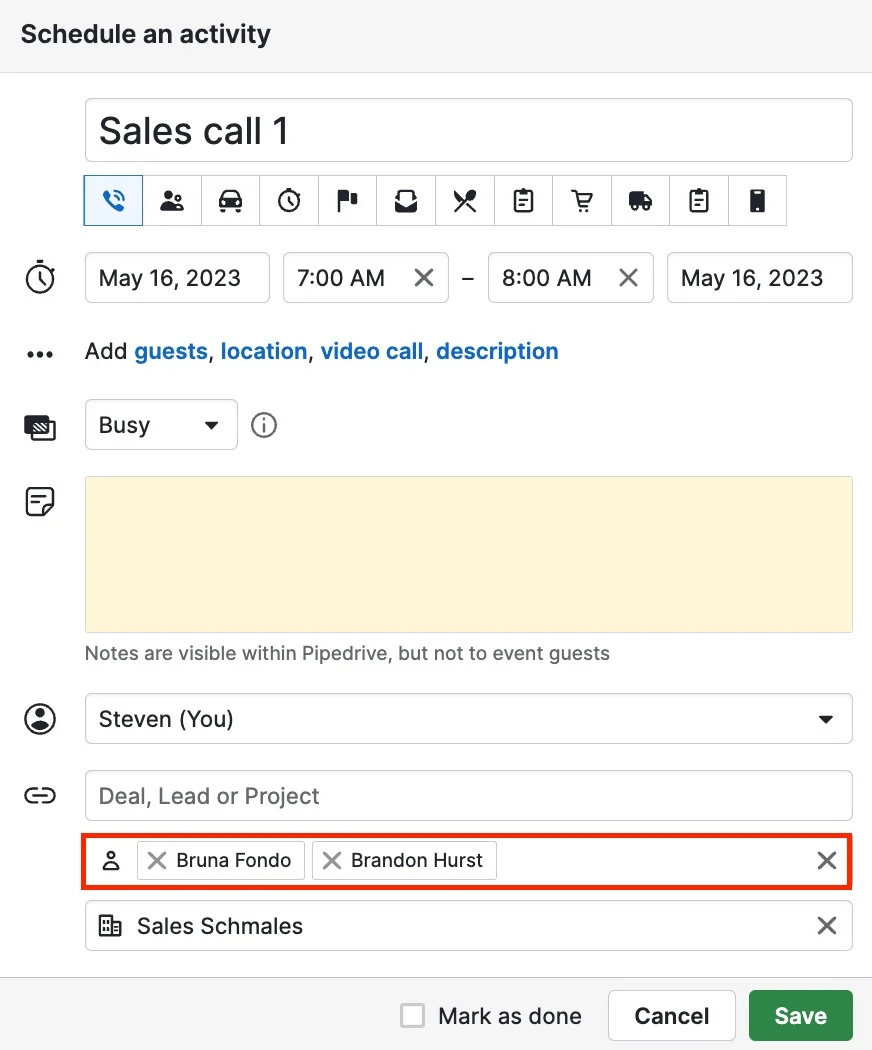This screenshot has width=872, height=1050.
Task: Select the car activity type icon
Action: 230,200
